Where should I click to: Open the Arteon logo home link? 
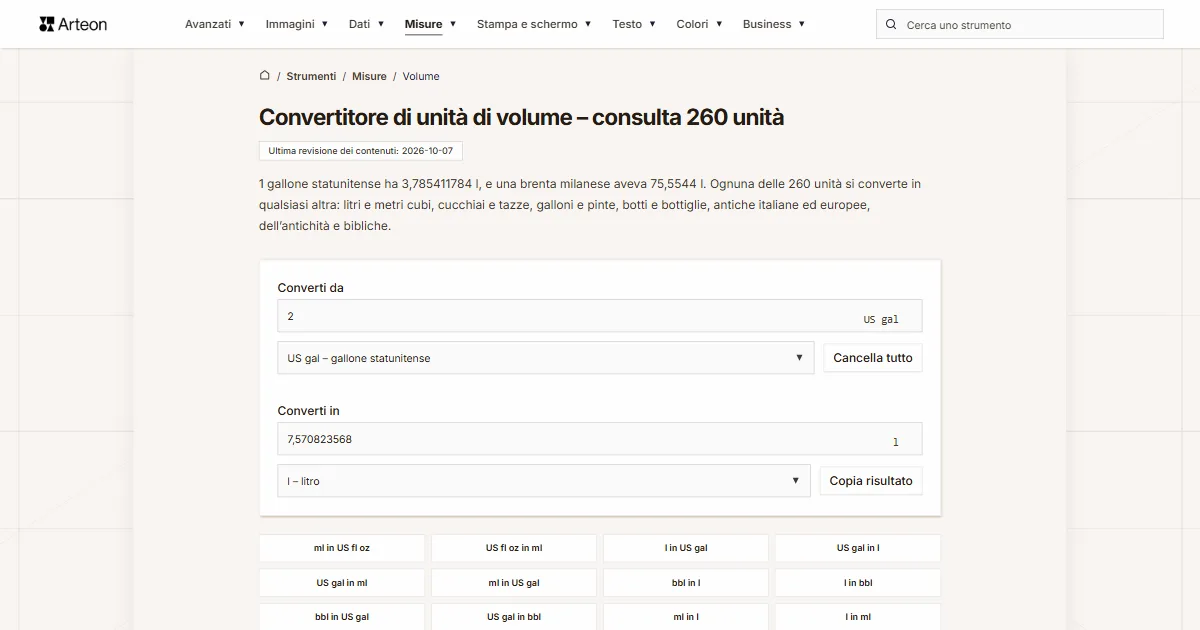click(73, 24)
